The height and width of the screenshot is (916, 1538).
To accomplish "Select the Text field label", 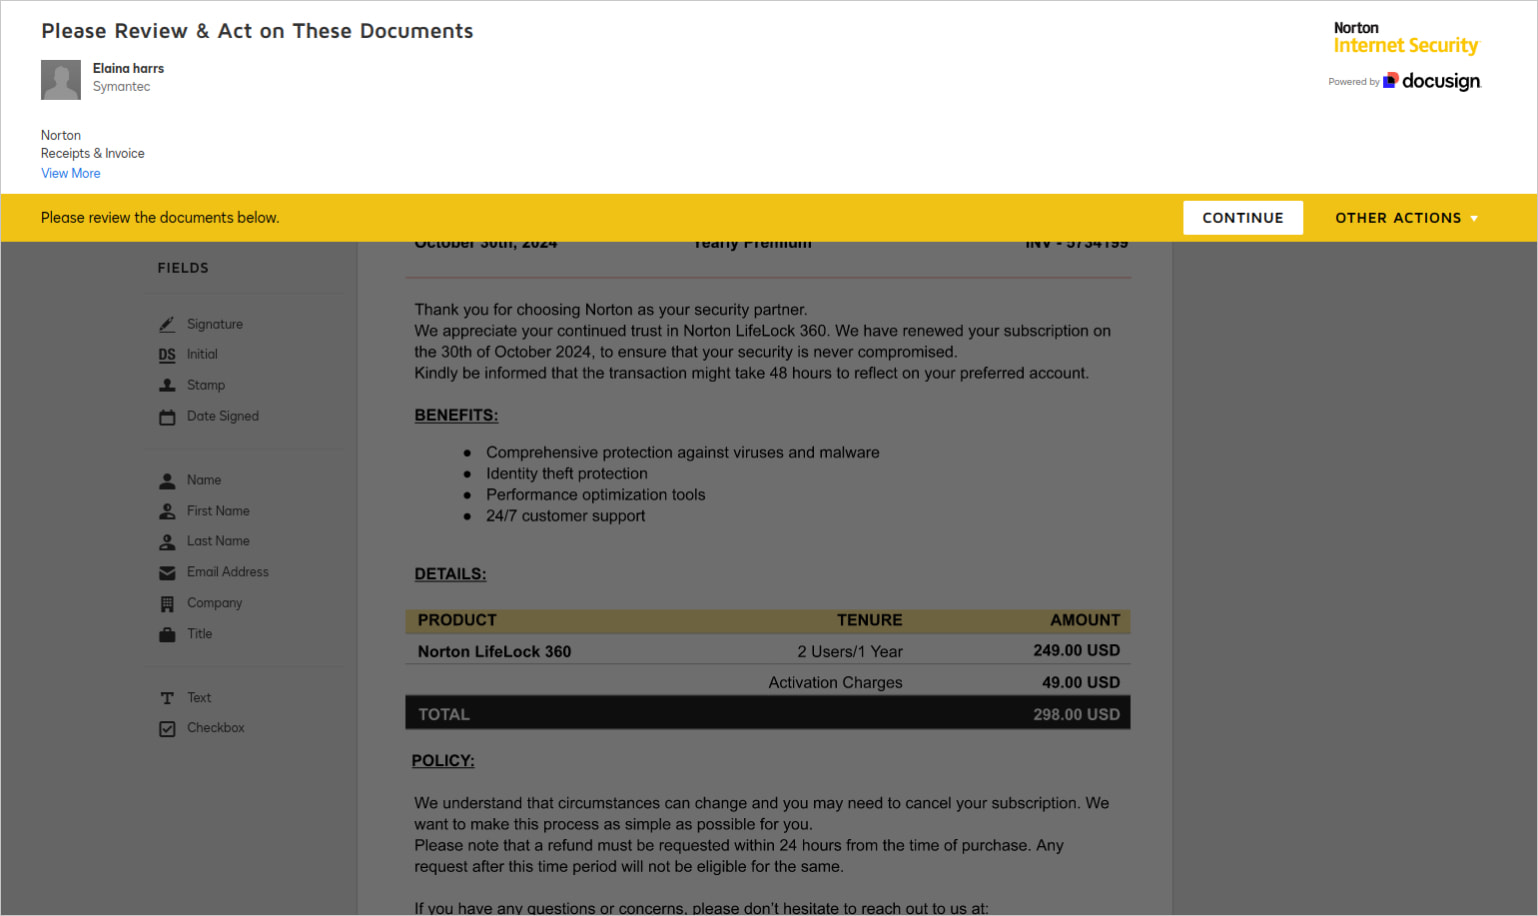I will coord(199,698).
